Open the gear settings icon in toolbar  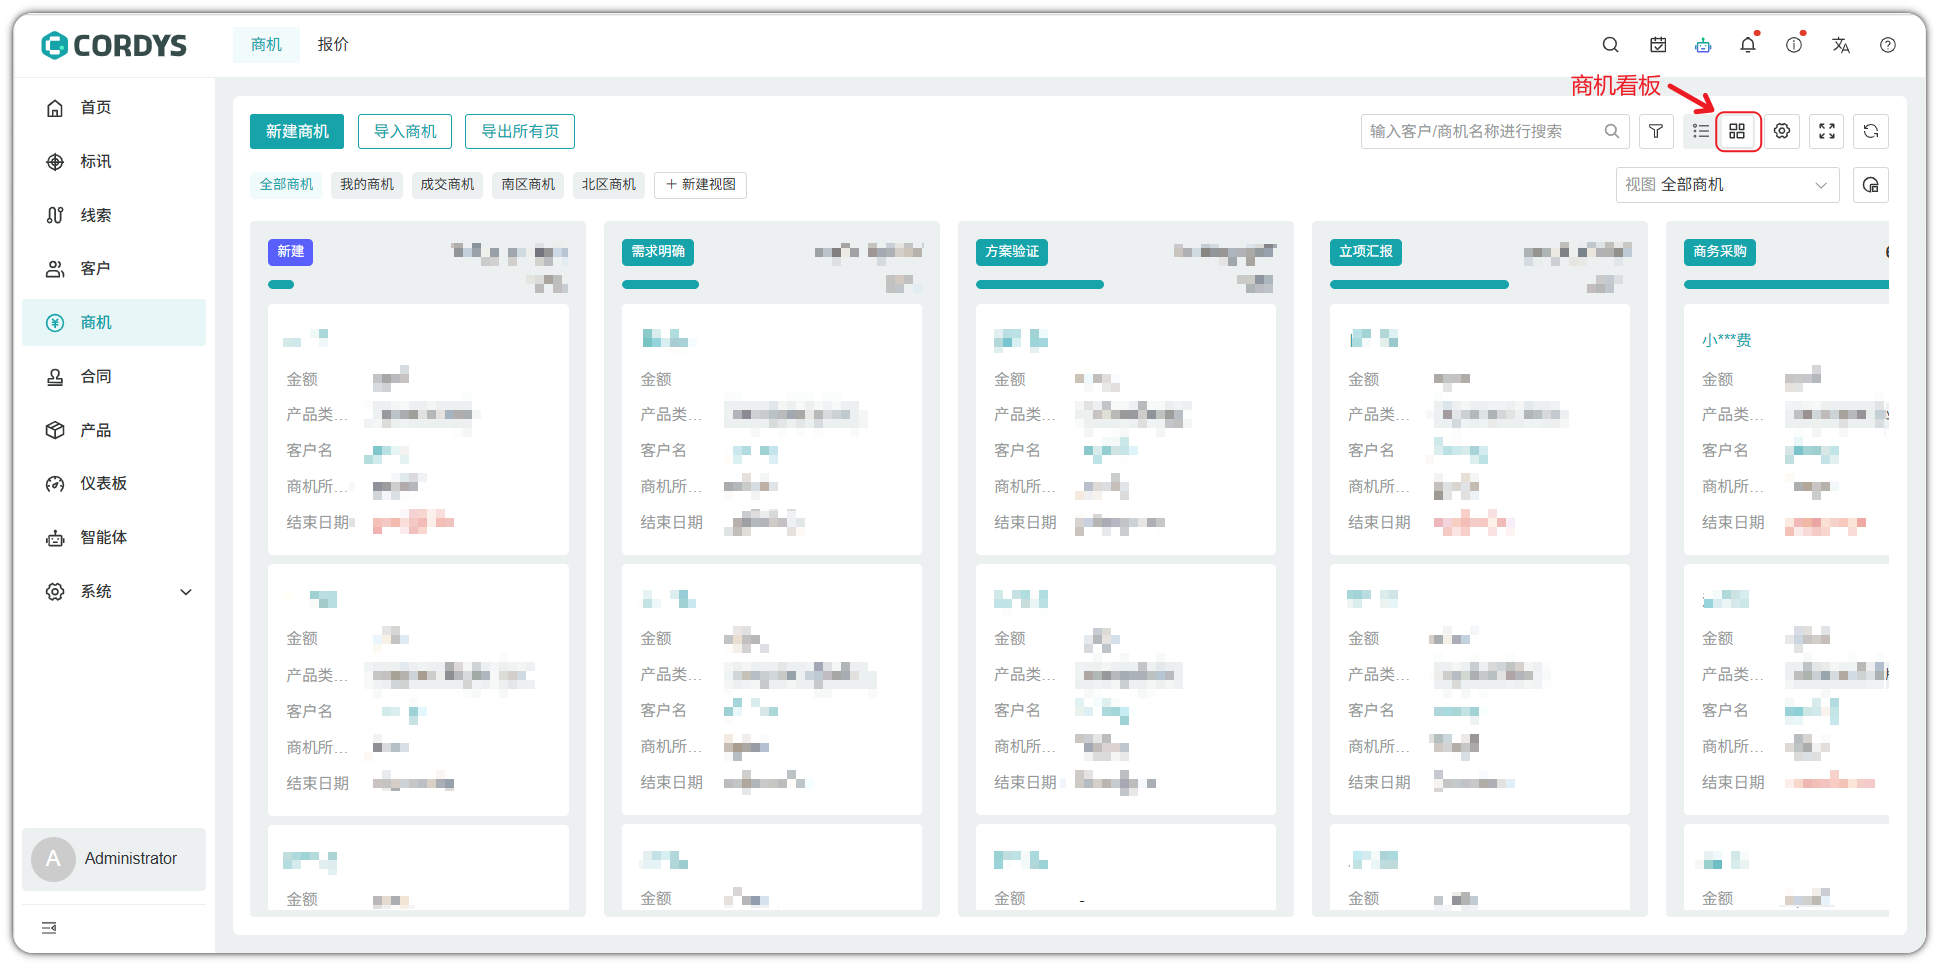pyautogui.click(x=1782, y=131)
